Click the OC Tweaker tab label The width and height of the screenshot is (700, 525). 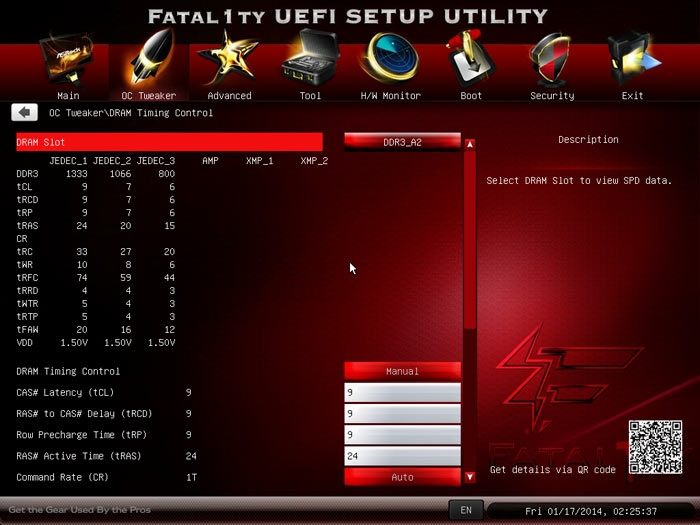pyautogui.click(x=149, y=96)
